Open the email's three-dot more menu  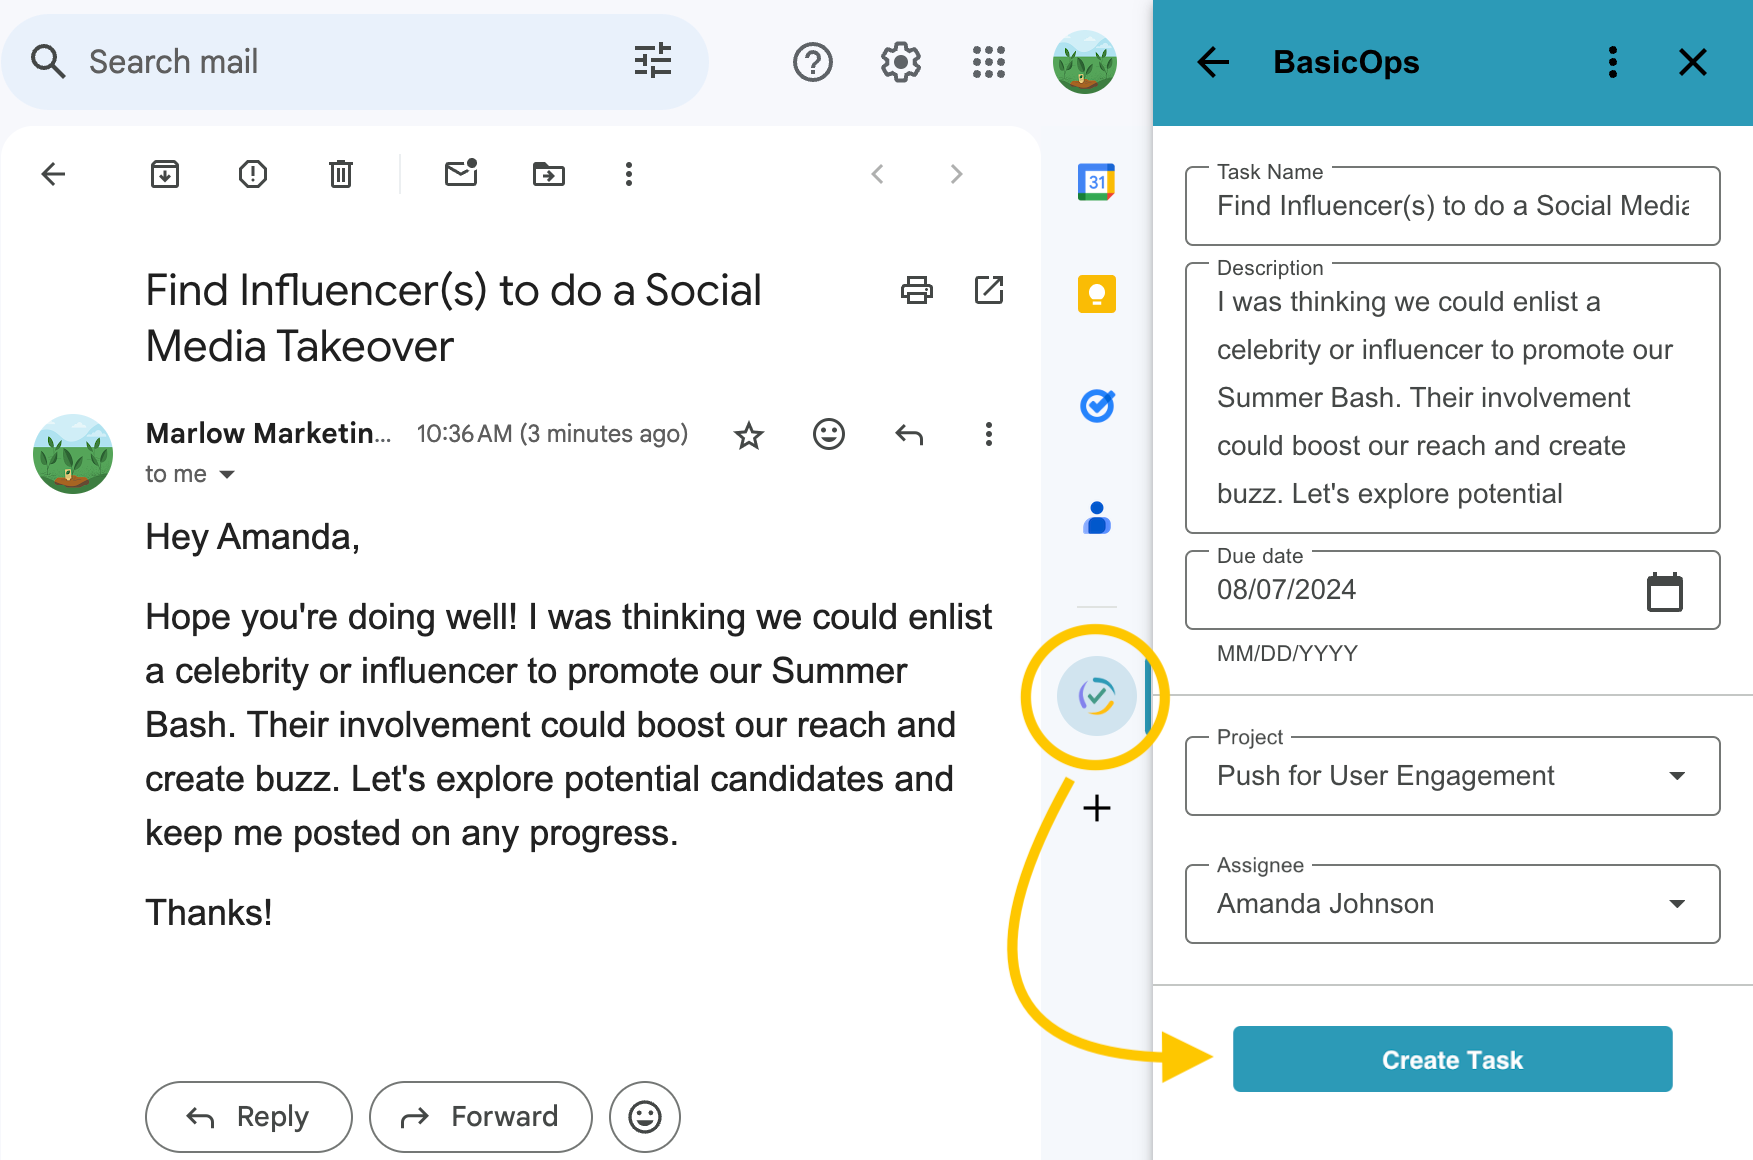point(988,435)
